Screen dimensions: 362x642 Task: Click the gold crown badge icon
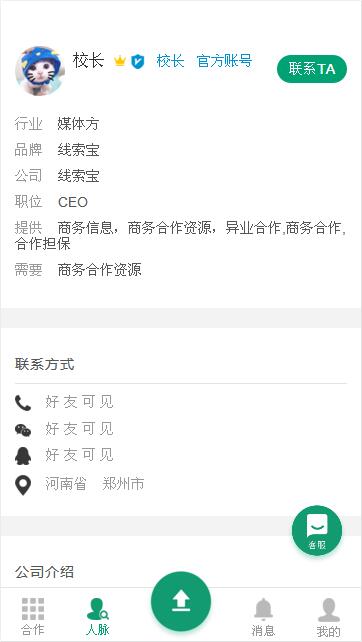(120, 61)
